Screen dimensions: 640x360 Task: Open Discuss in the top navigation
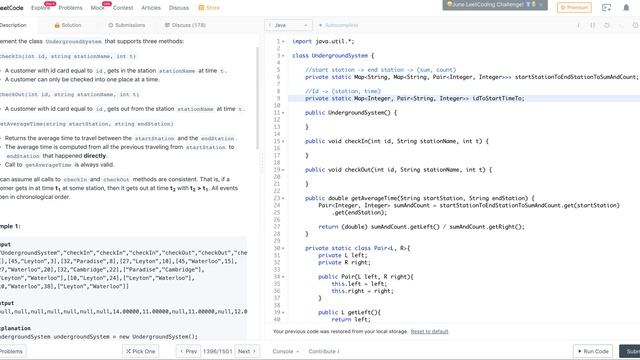click(x=179, y=8)
